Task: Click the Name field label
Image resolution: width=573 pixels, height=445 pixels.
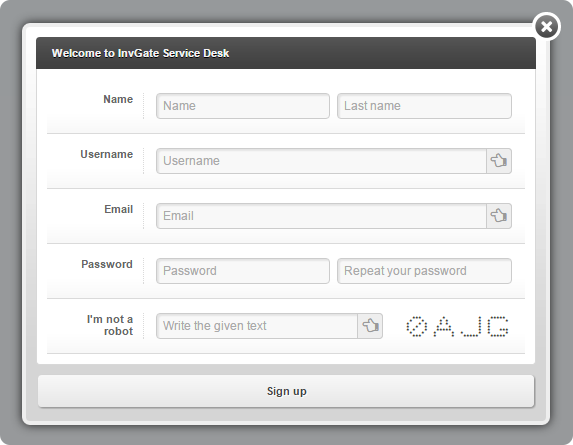Action: pyautogui.click(x=118, y=99)
